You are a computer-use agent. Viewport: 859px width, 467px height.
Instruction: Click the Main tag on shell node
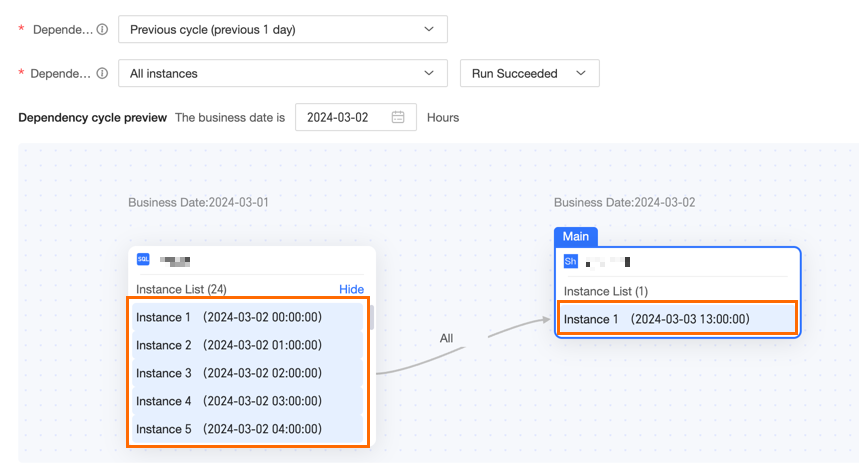576,236
